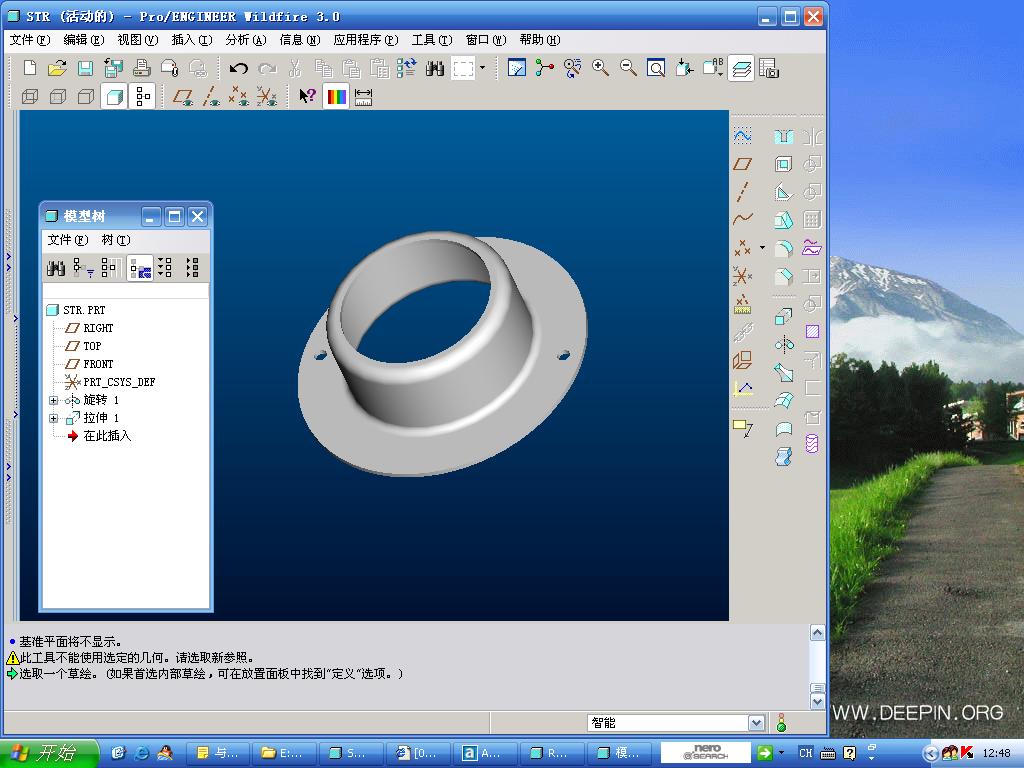Switch to no hidden display mode
This screenshot has height=768, width=1024.
86,97
